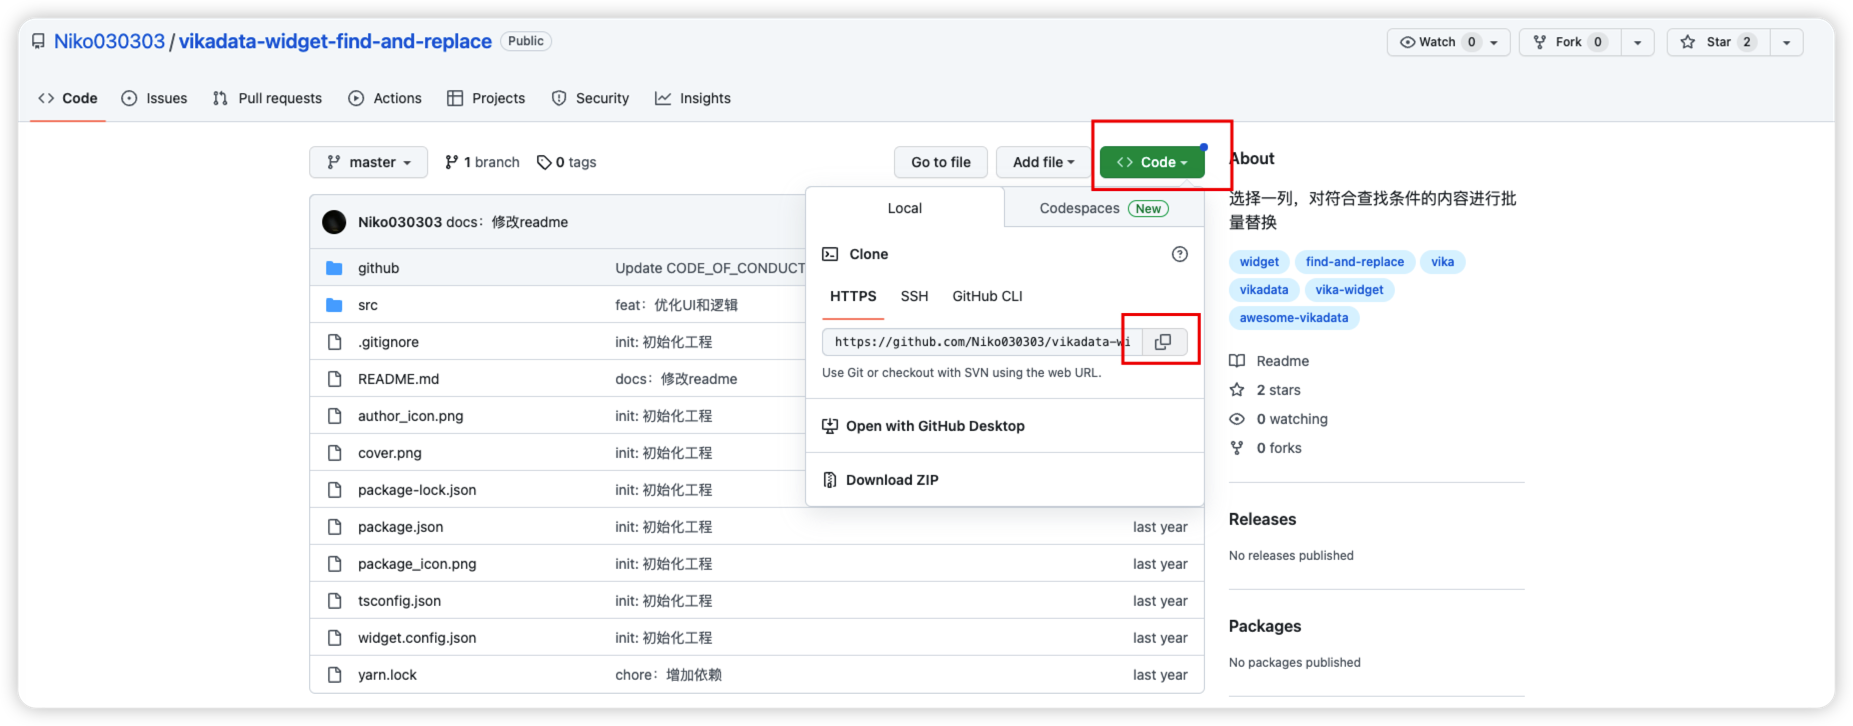Switch to the Codespaces tab
Screen dimensions: 1853x726
coord(1104,208)
